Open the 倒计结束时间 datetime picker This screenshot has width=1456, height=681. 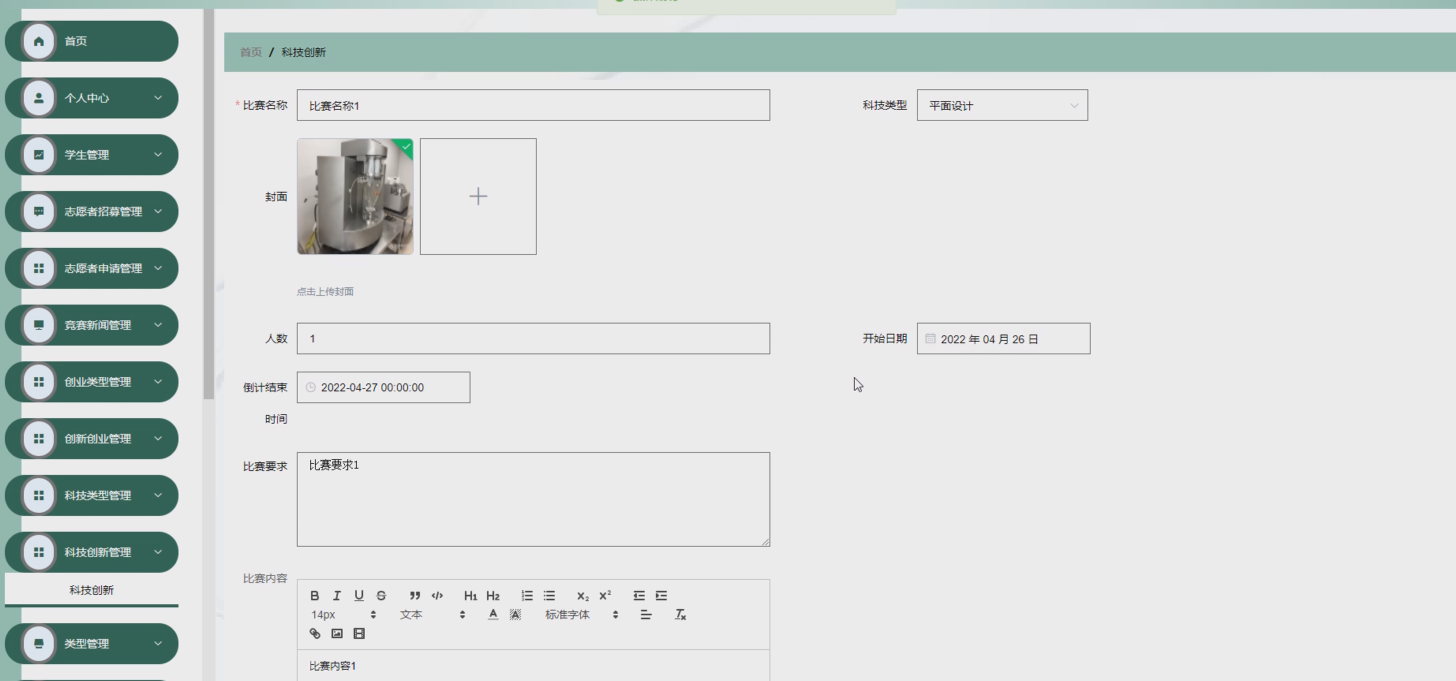(x=383, y=388)
